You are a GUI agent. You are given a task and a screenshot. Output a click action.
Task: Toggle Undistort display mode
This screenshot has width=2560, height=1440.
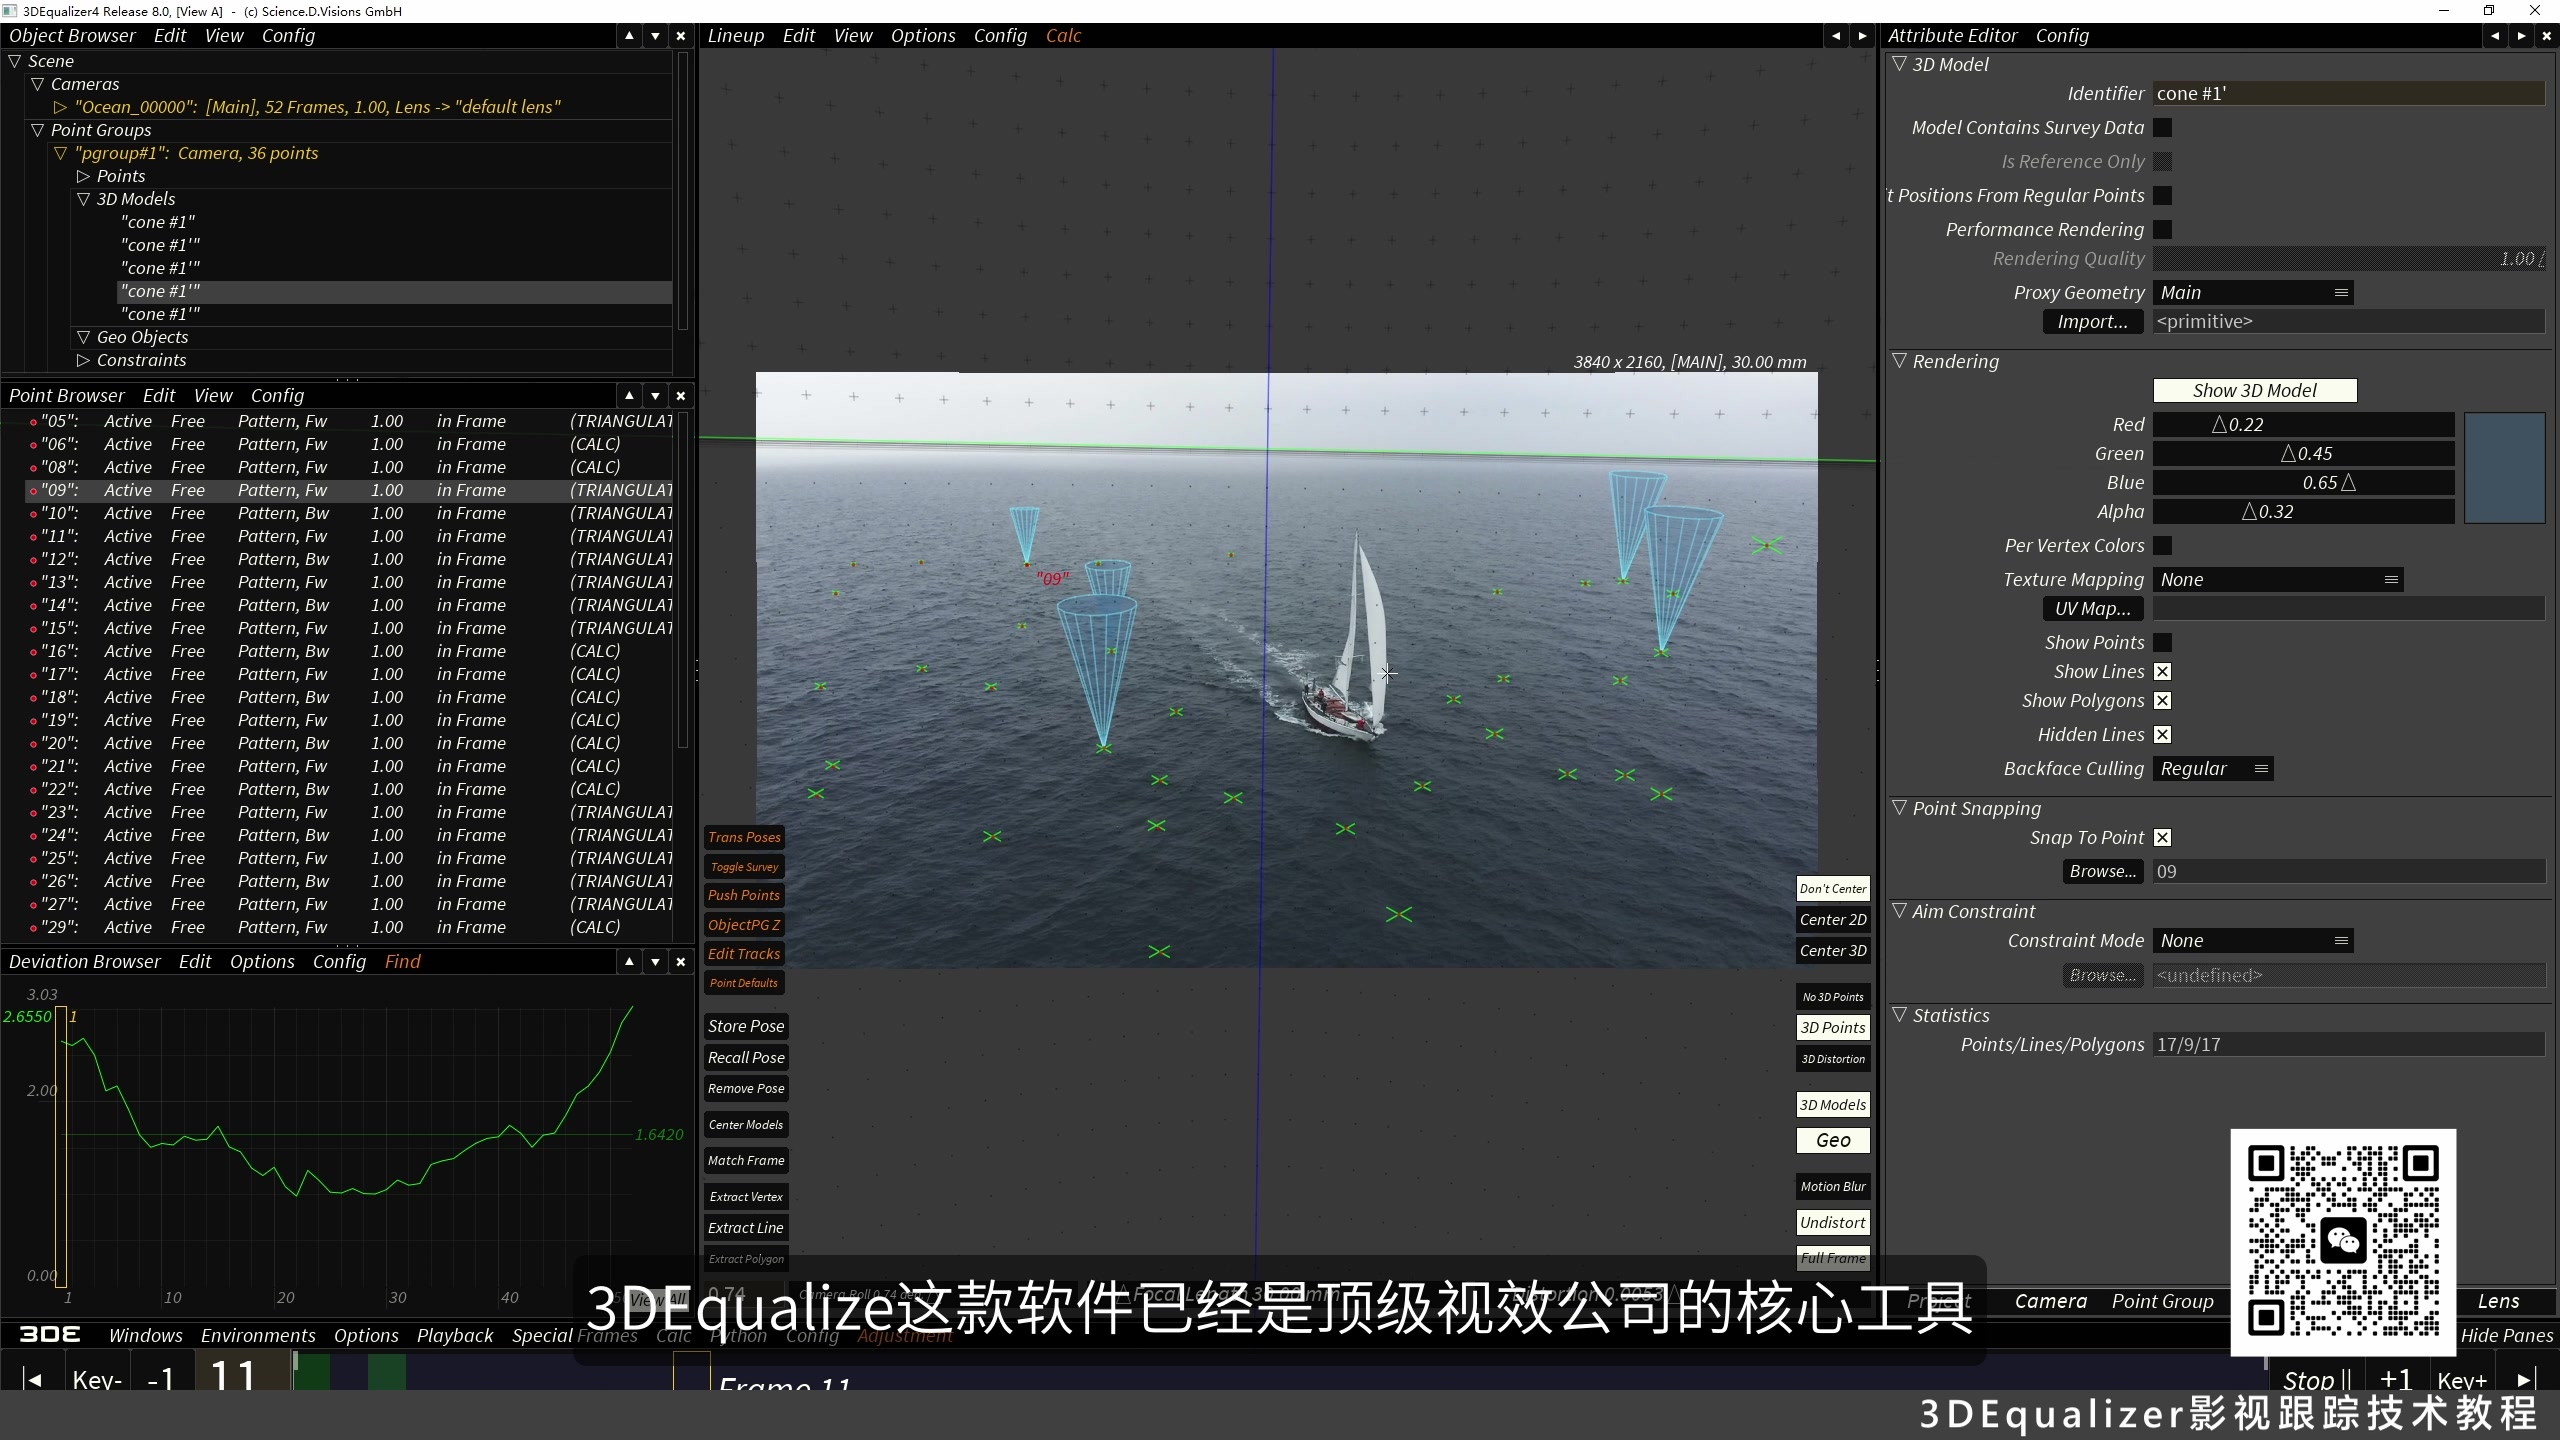(1832, 1222)
